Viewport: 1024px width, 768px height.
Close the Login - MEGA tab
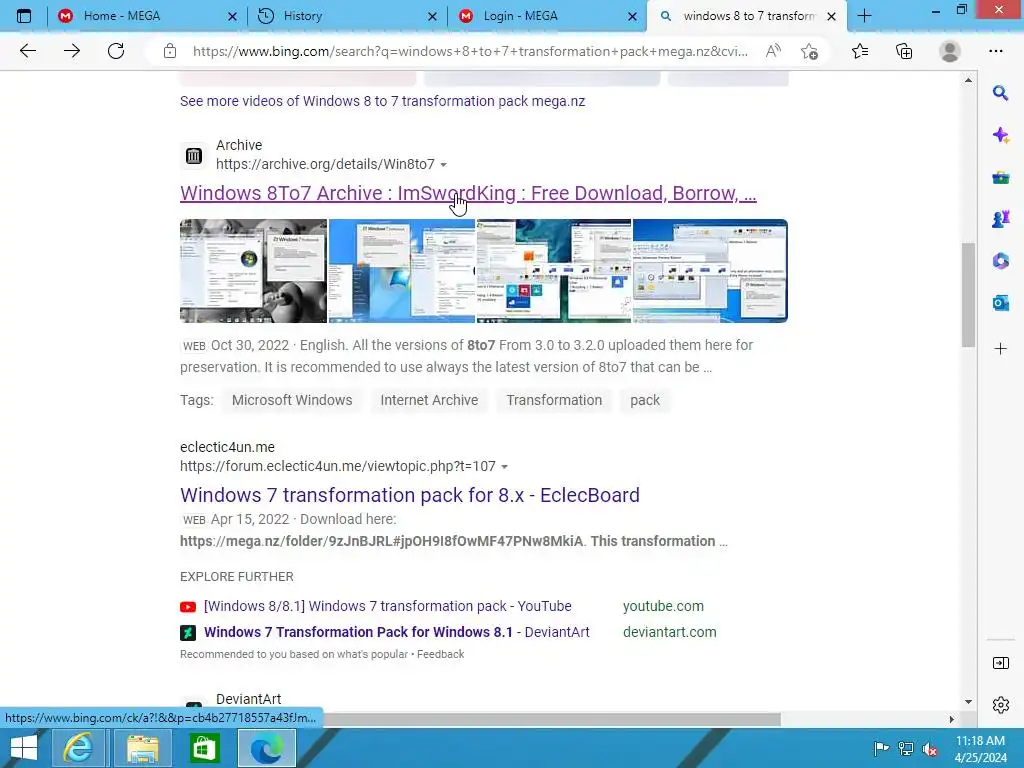(632, 16)
